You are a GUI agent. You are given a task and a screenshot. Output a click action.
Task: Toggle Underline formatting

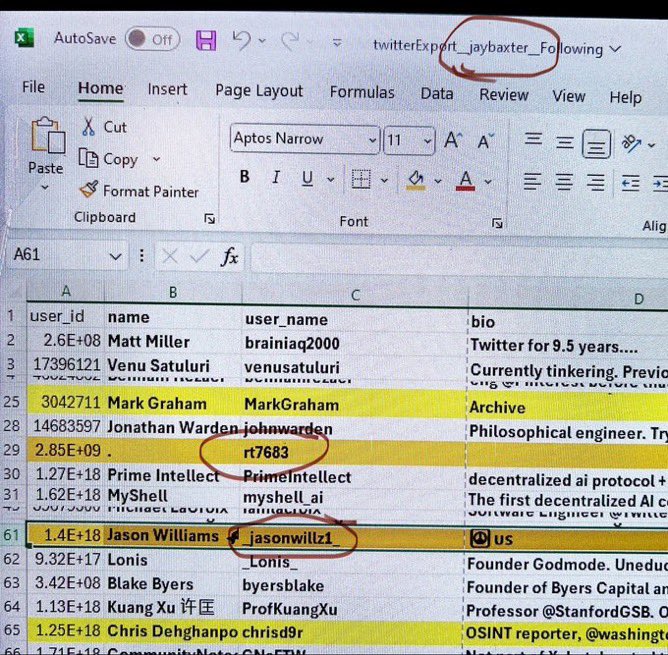[307, 178]
